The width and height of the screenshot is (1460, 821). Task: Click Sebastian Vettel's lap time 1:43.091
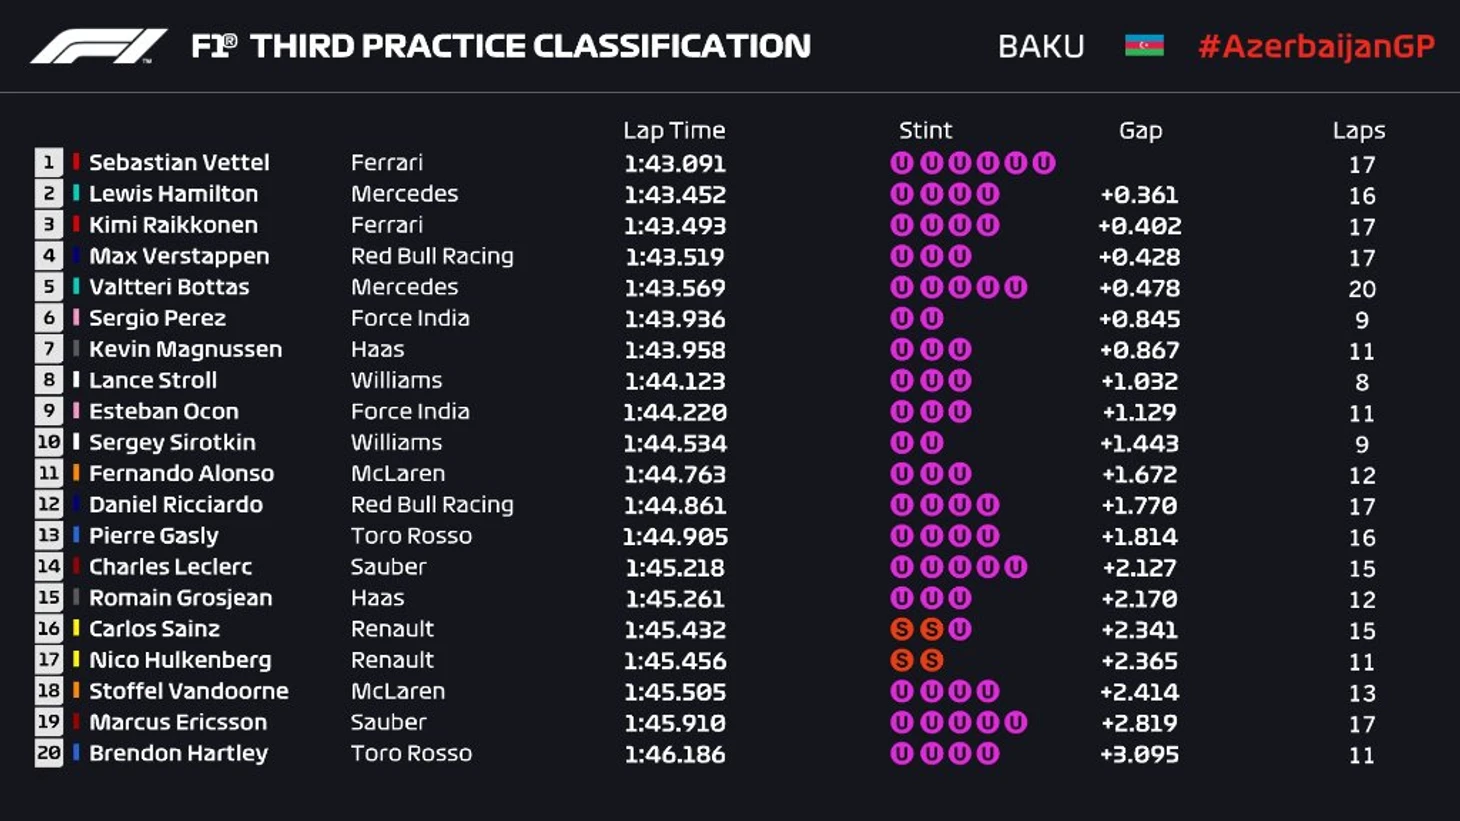(x=675, y=163)
